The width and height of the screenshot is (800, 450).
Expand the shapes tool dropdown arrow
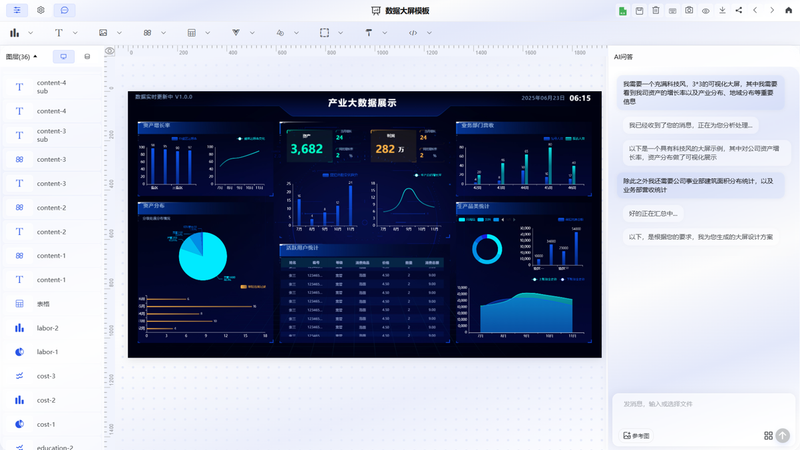[296, 33]
